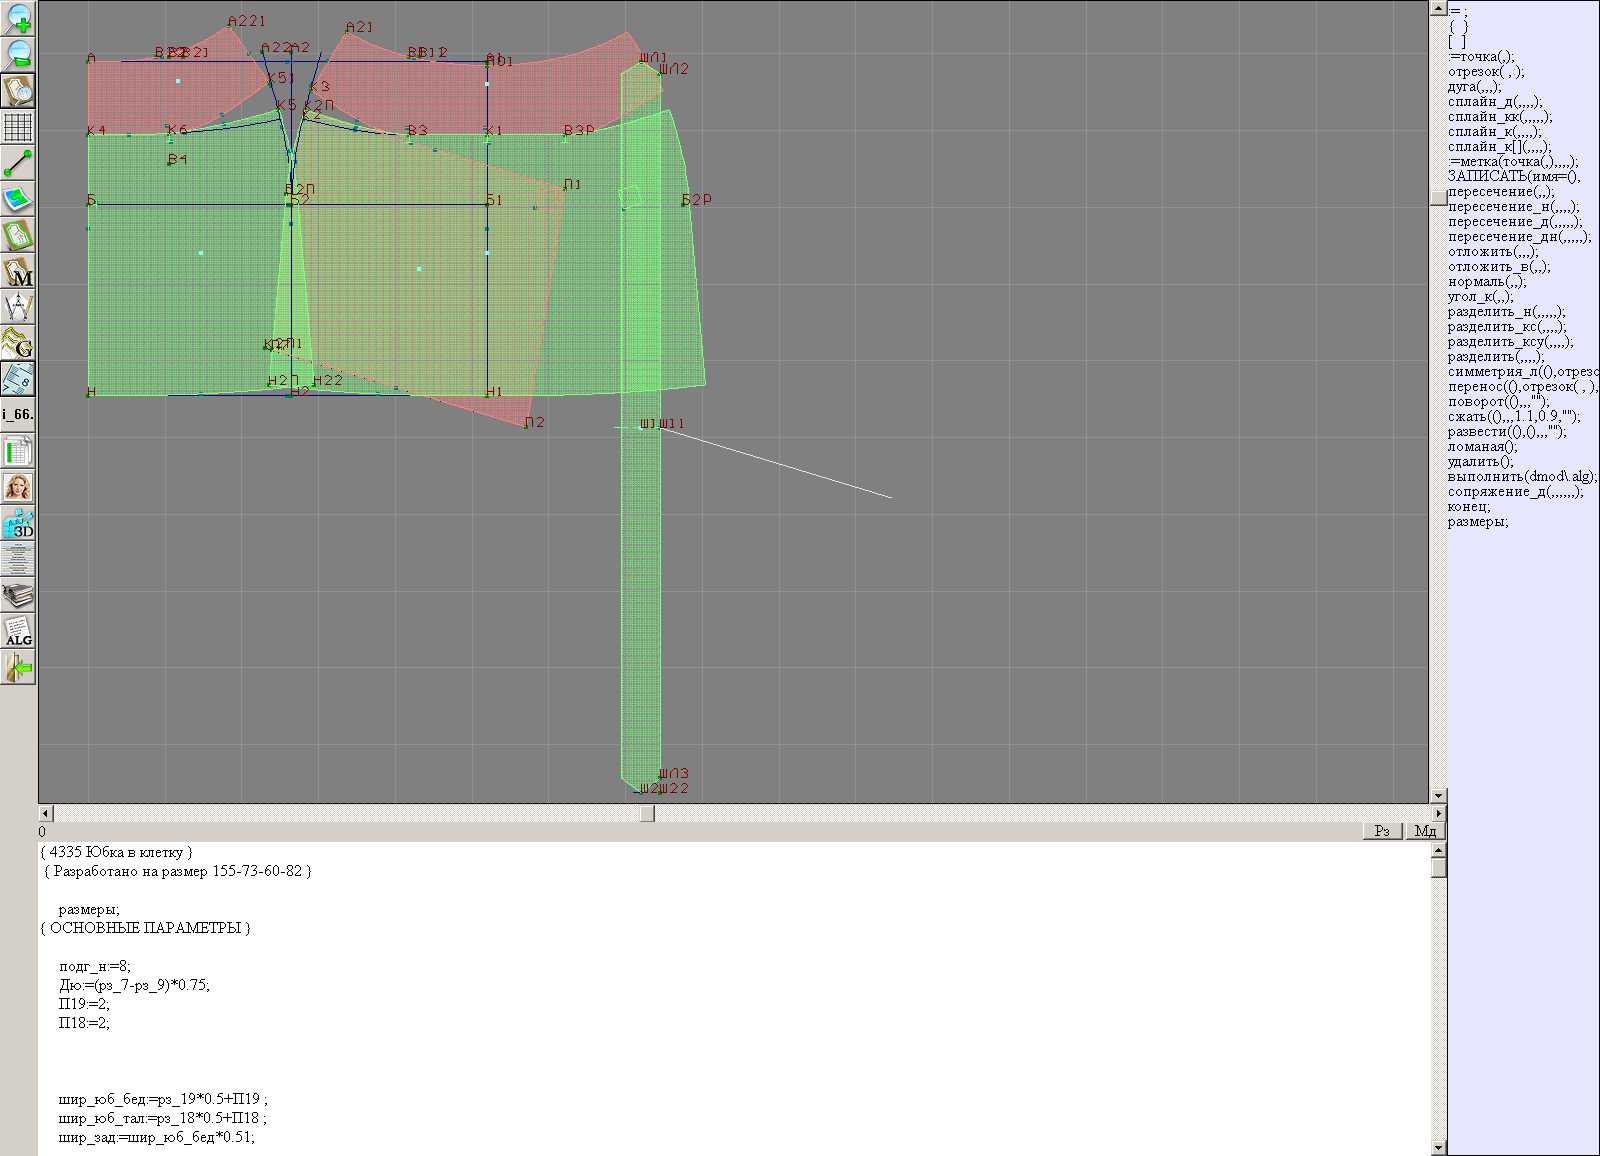Click the code editor scroll down arrow
The height and width of the screenshot is (1156, 1600).
pyautogui.click(x=1438, y=1147)
